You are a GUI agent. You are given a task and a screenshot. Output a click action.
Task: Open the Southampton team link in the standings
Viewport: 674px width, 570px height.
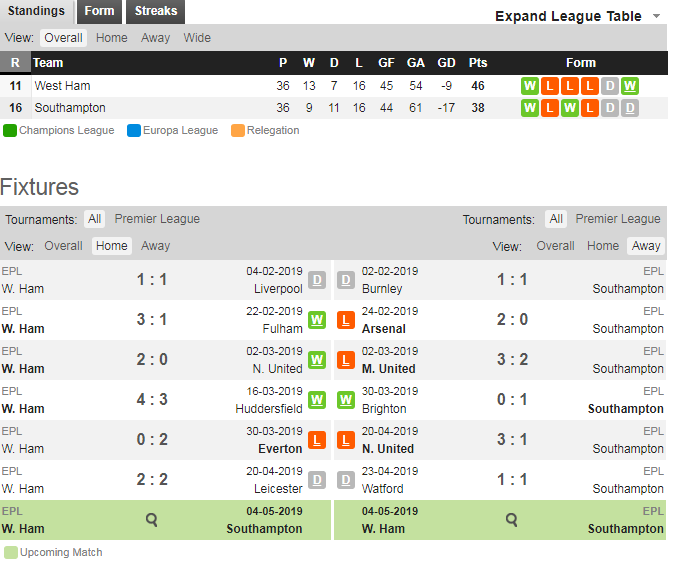point(70,108)
